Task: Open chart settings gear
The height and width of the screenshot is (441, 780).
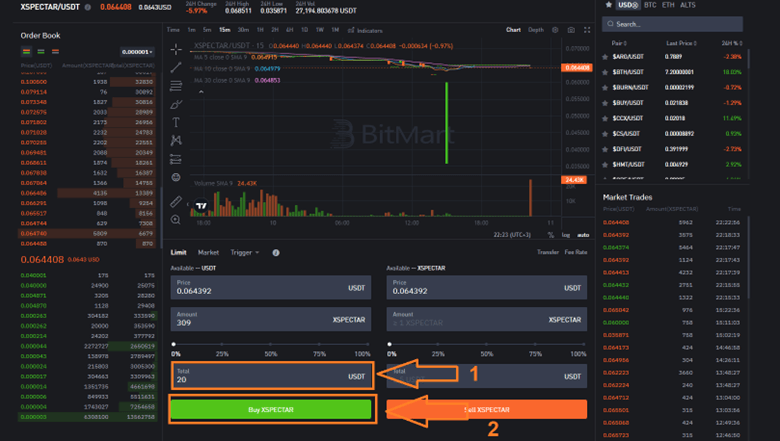Action: (x=555, y=30)
